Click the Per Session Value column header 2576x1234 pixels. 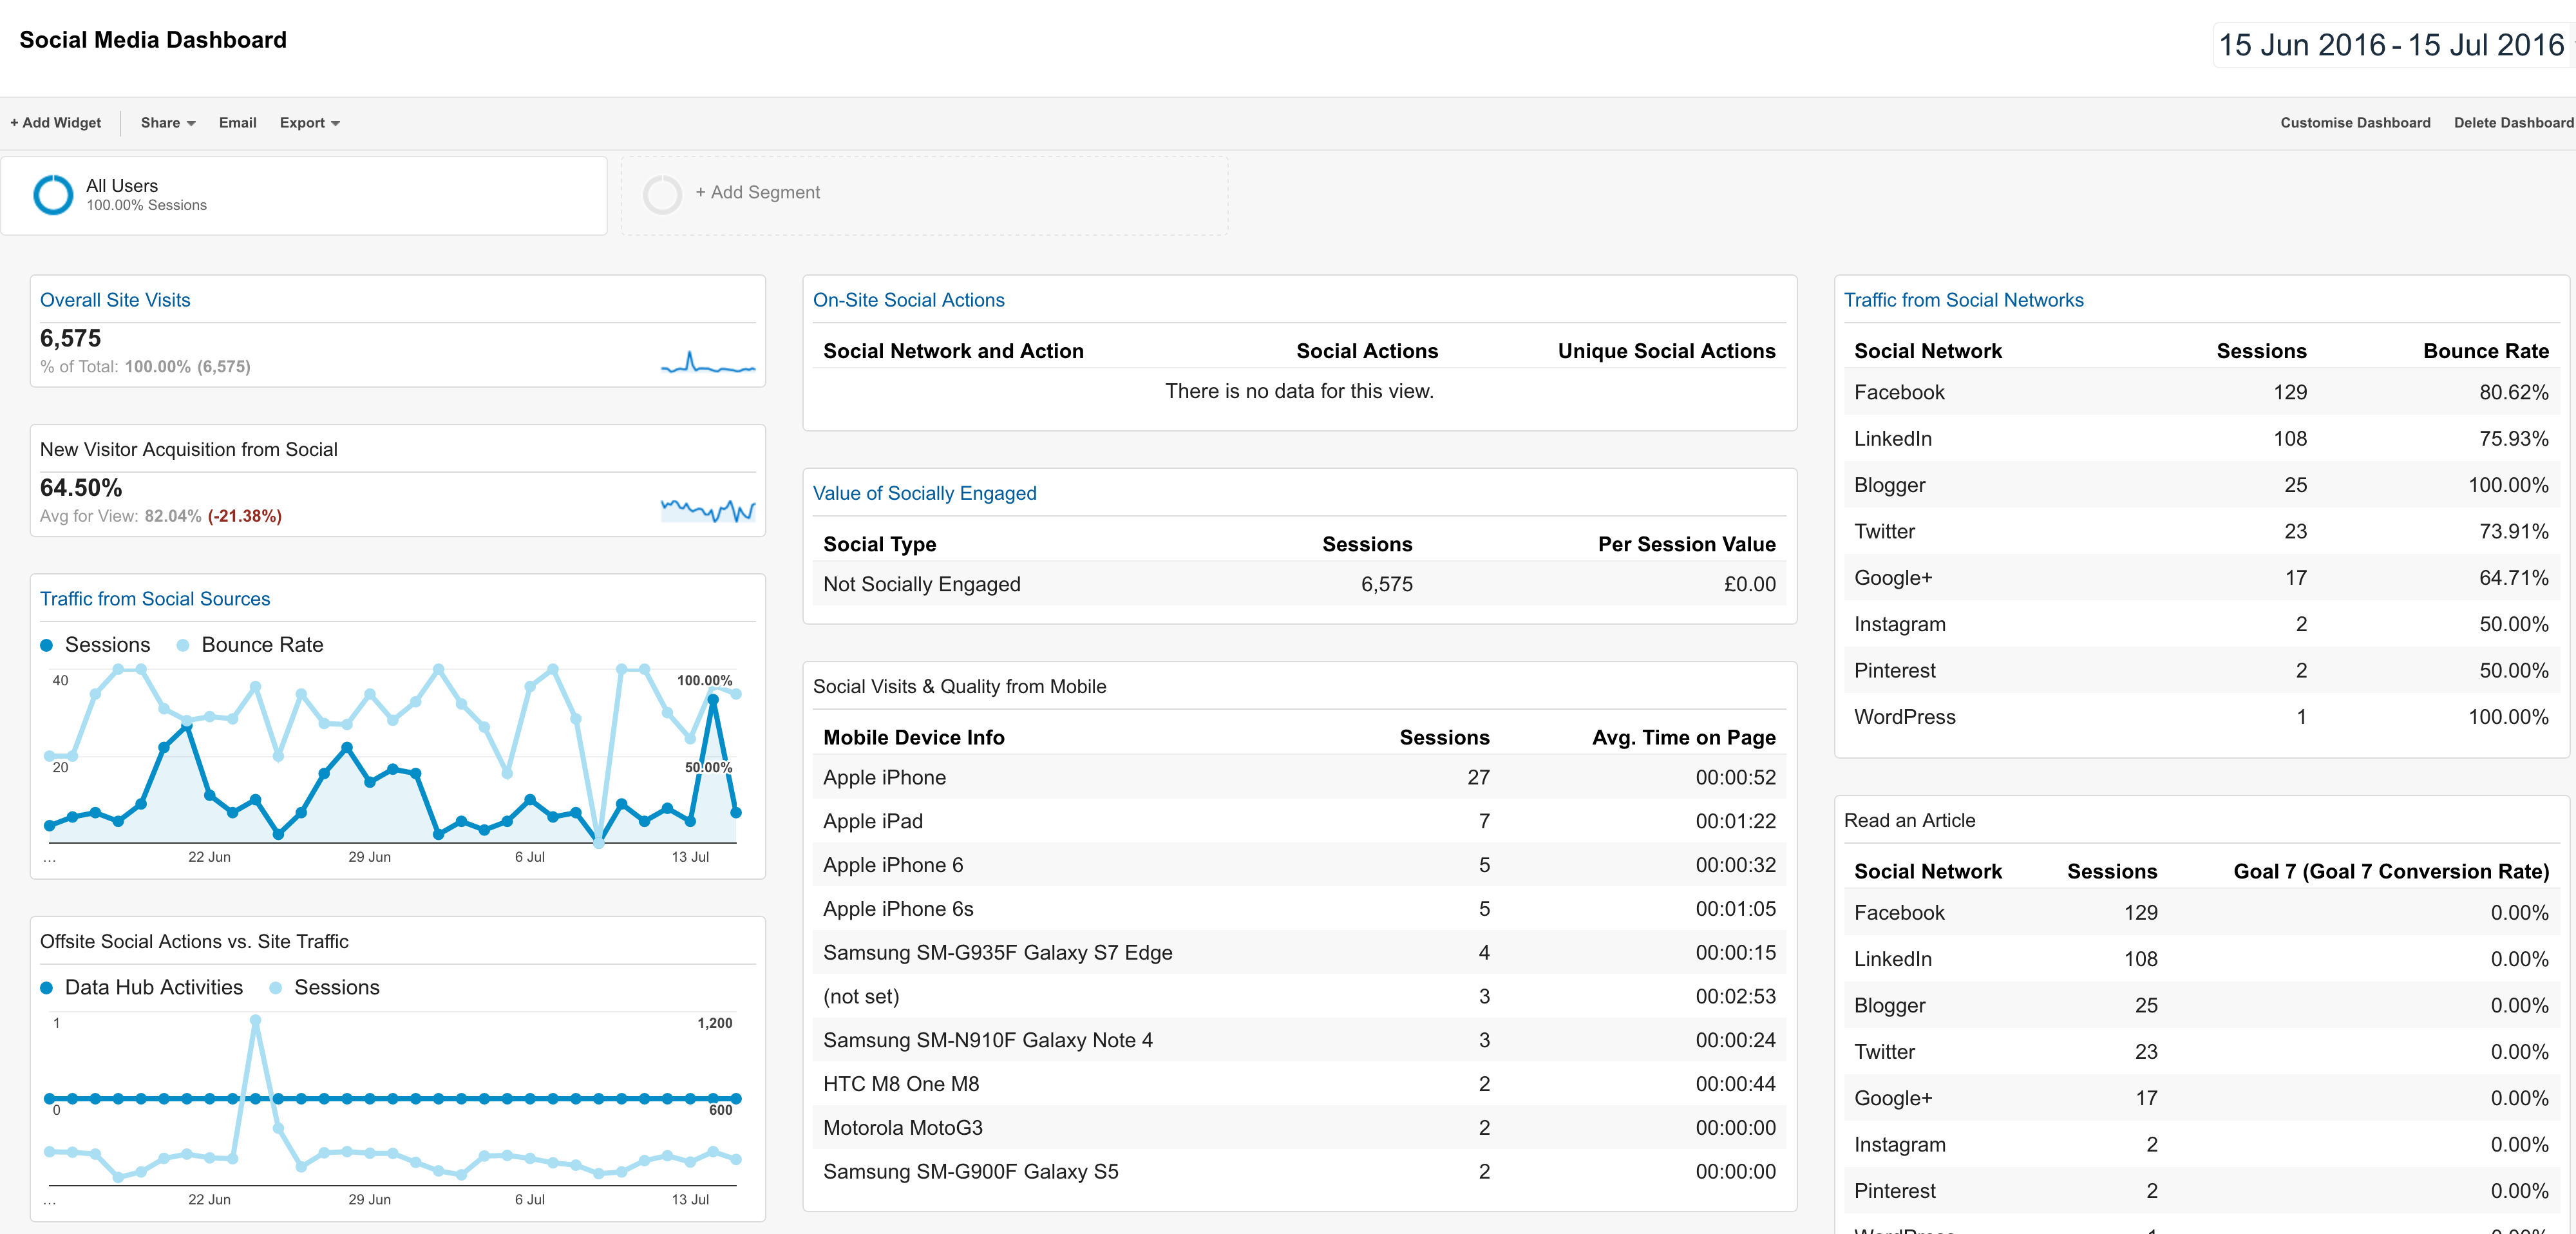pyautogui.click(x=1687, y=544)
